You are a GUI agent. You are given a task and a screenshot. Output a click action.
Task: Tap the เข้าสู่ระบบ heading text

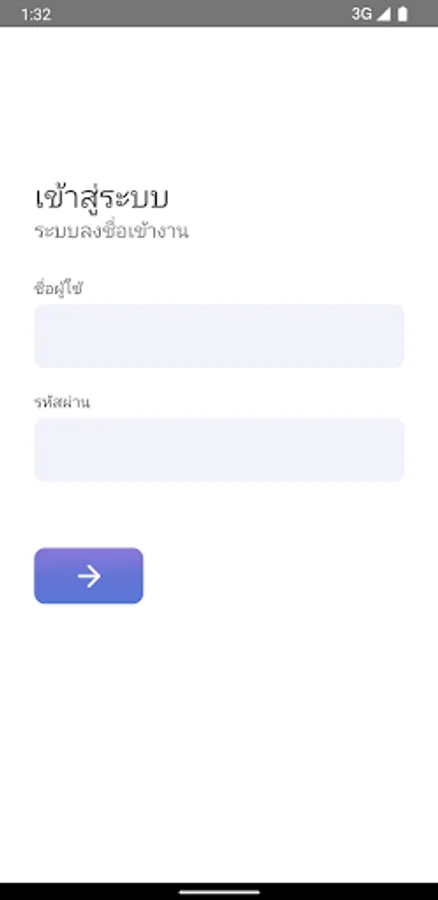(x=102, y=198)
